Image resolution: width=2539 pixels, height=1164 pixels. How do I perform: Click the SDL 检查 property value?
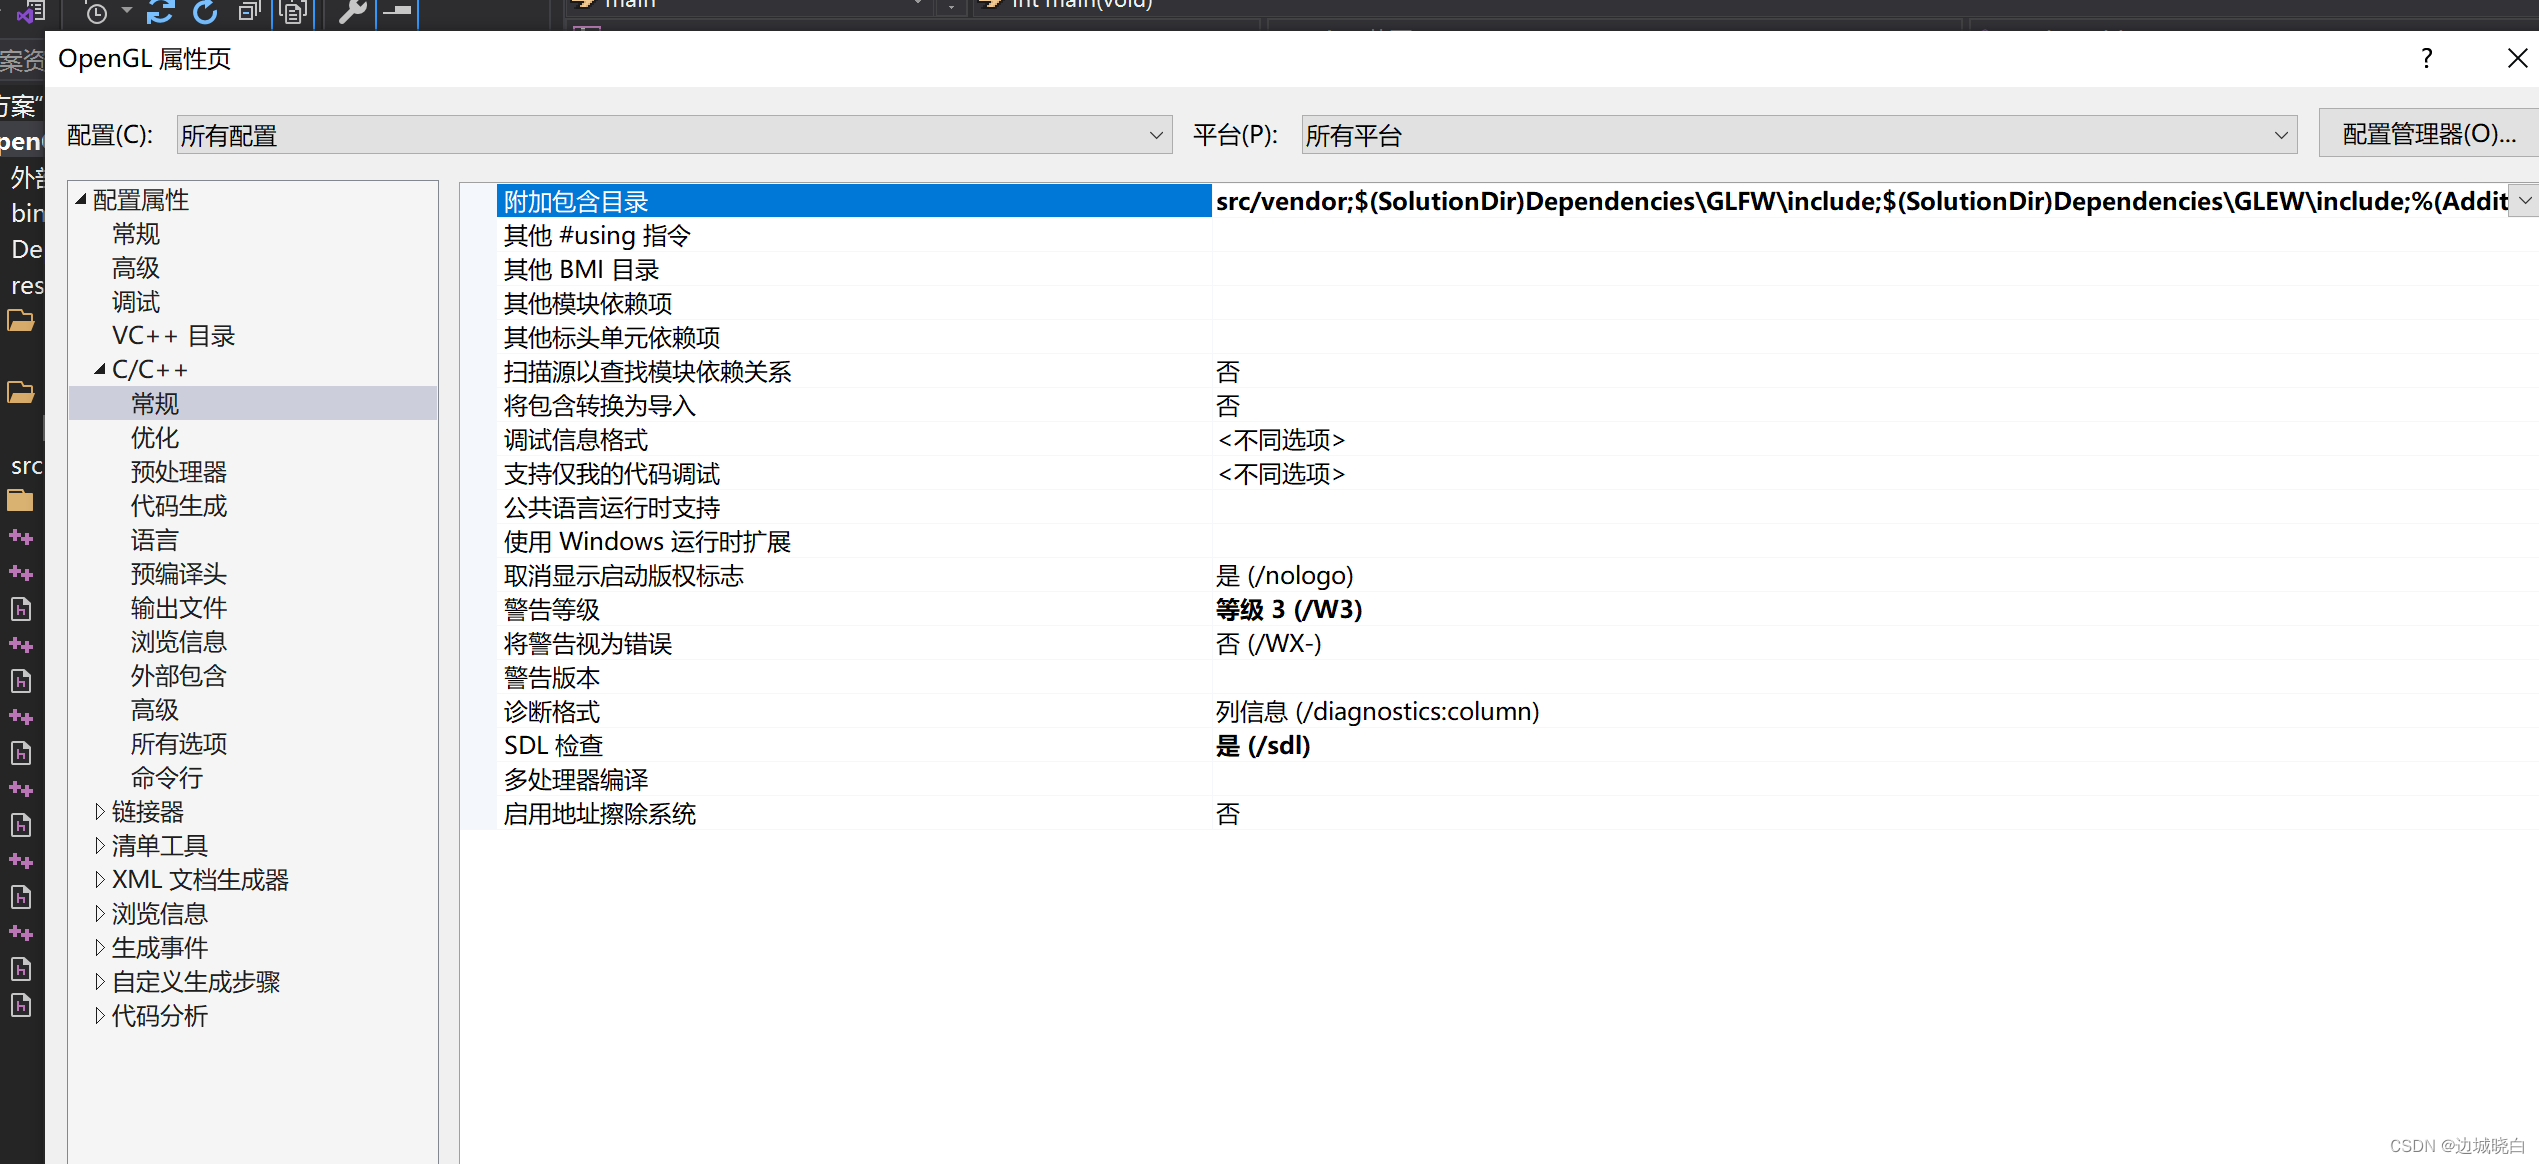(1262, 745)
